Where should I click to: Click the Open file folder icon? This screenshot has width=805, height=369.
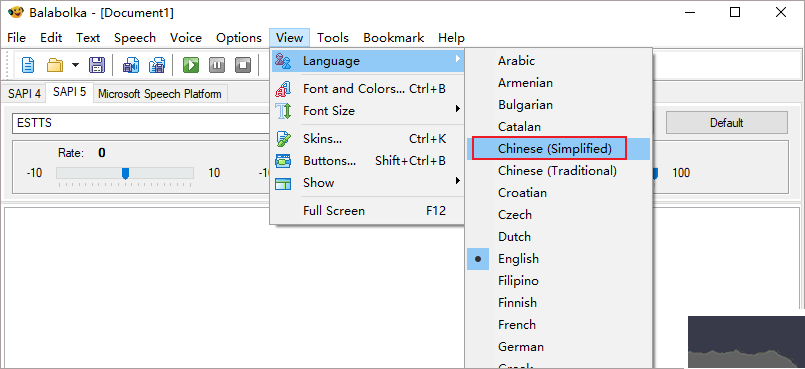[x=55, y=65]
